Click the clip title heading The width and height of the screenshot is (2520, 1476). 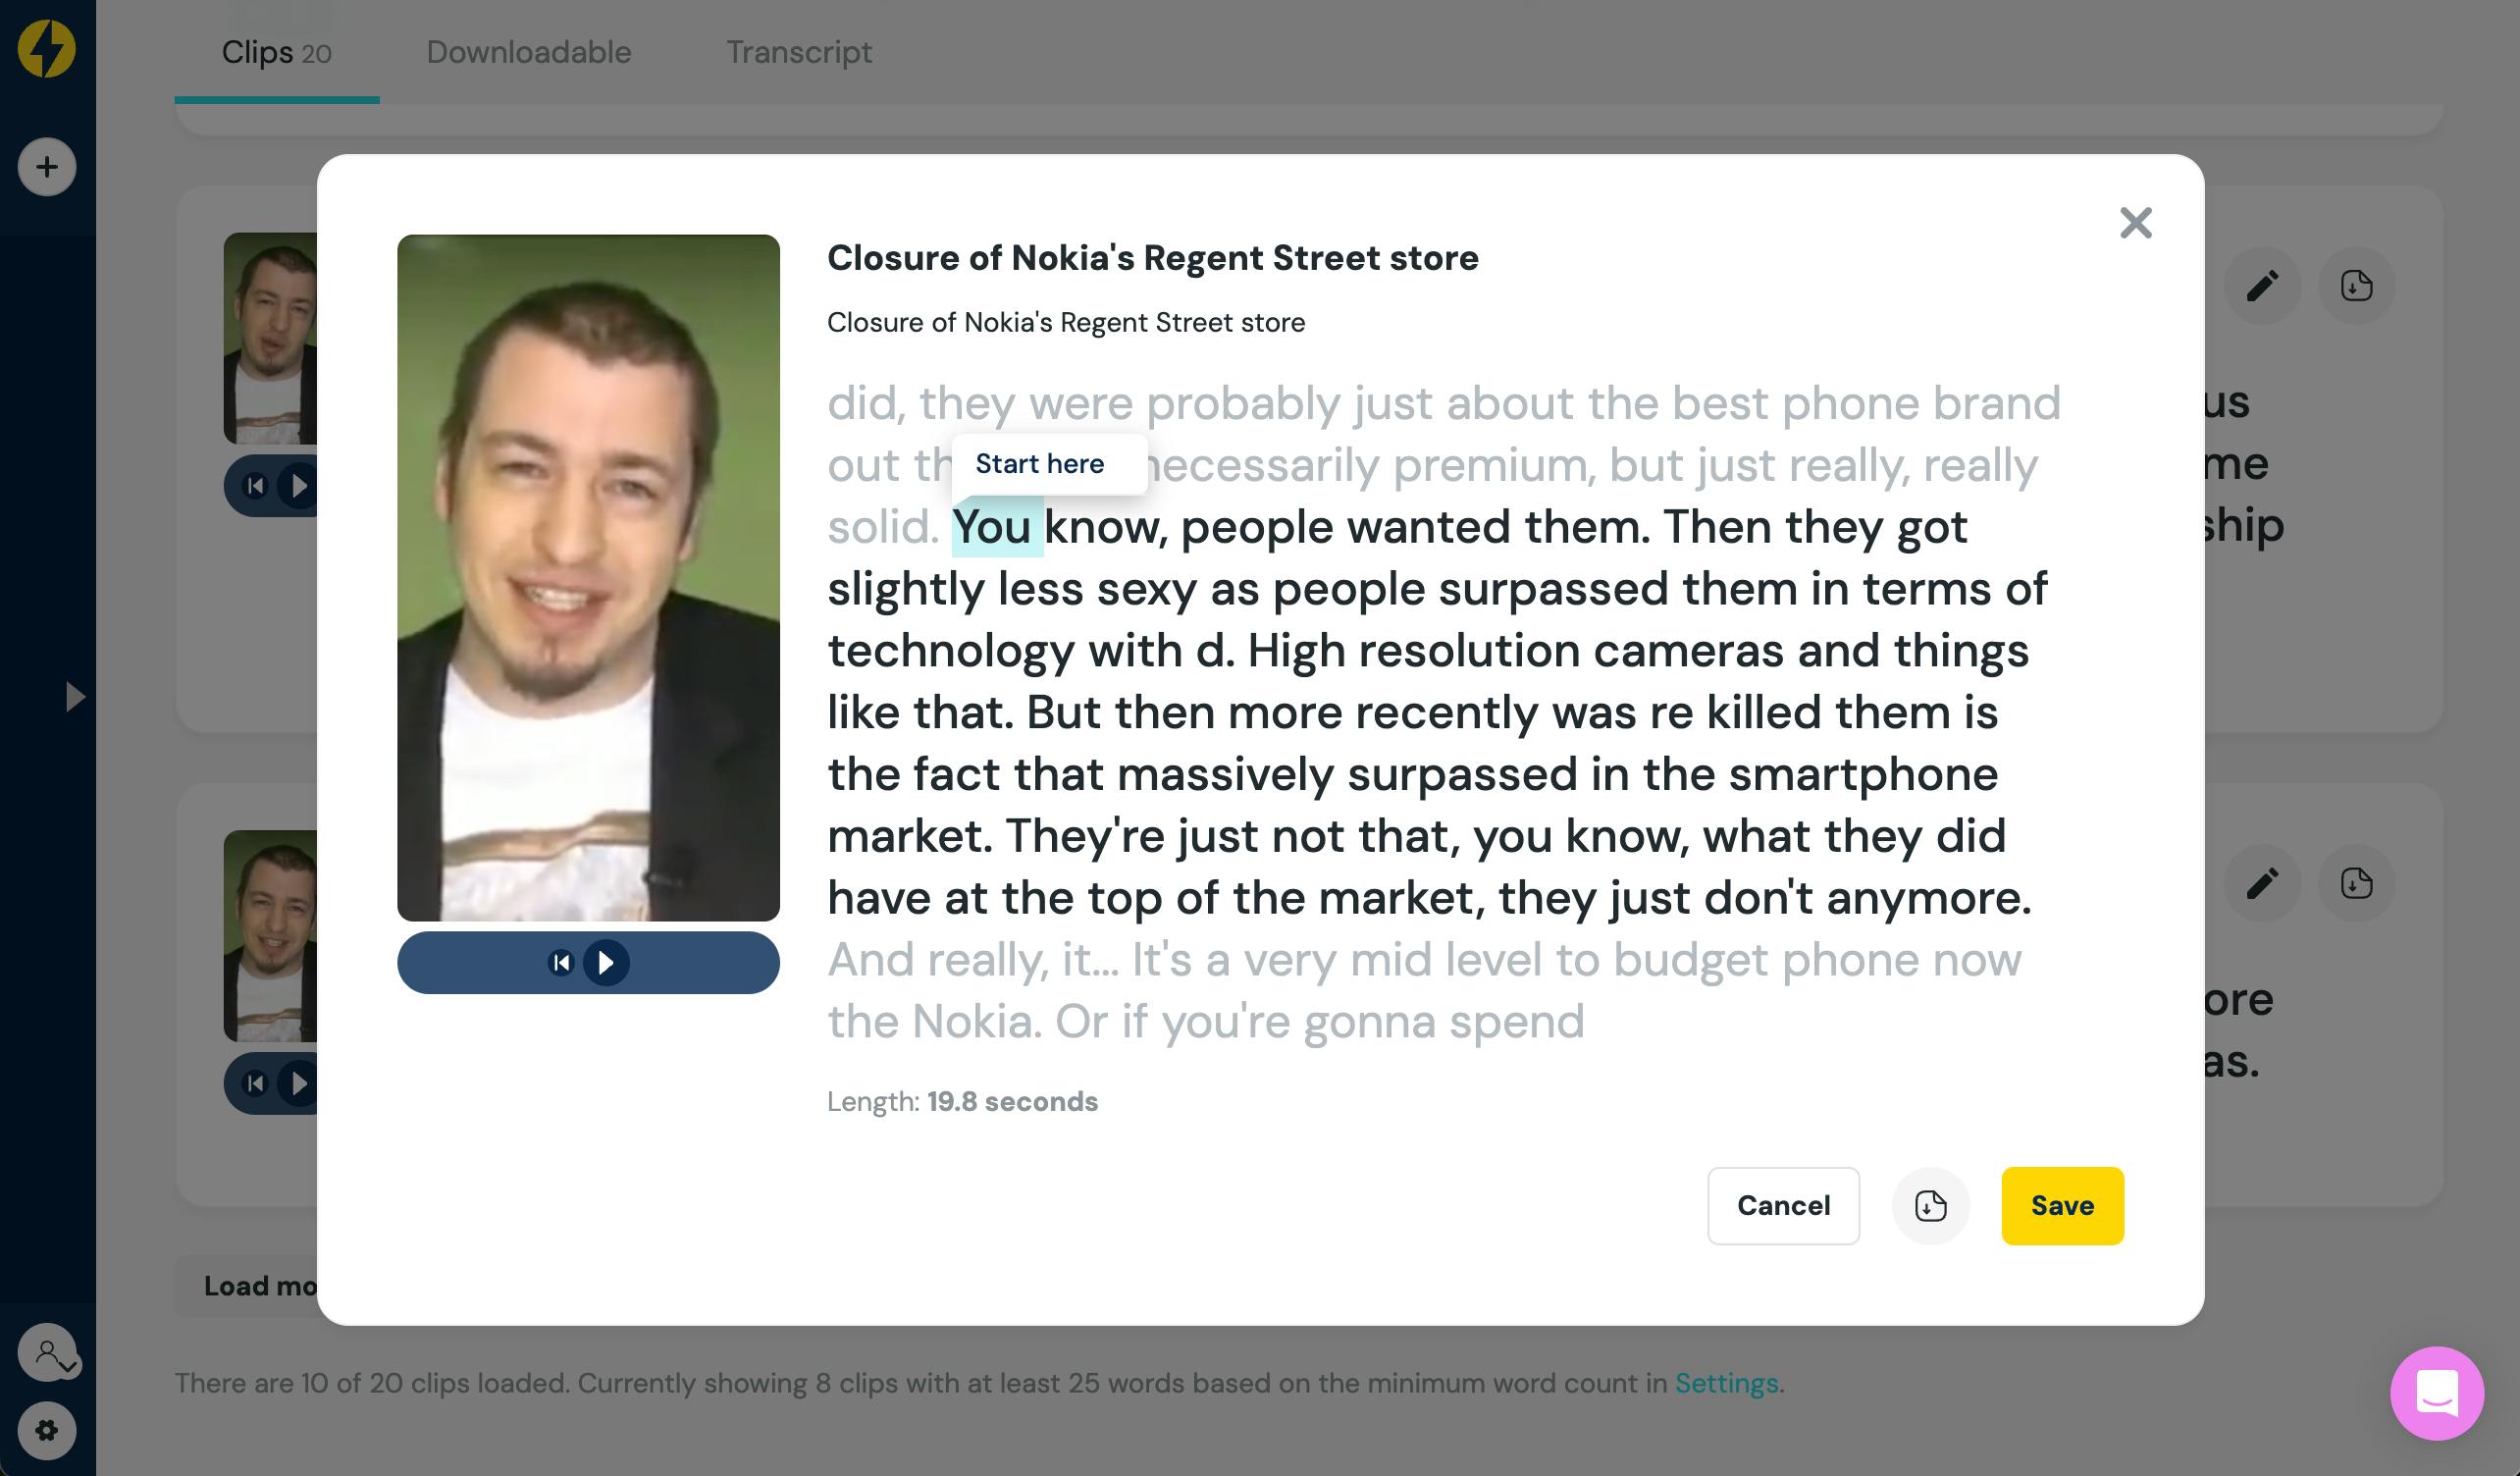[x=1152, y=258]
